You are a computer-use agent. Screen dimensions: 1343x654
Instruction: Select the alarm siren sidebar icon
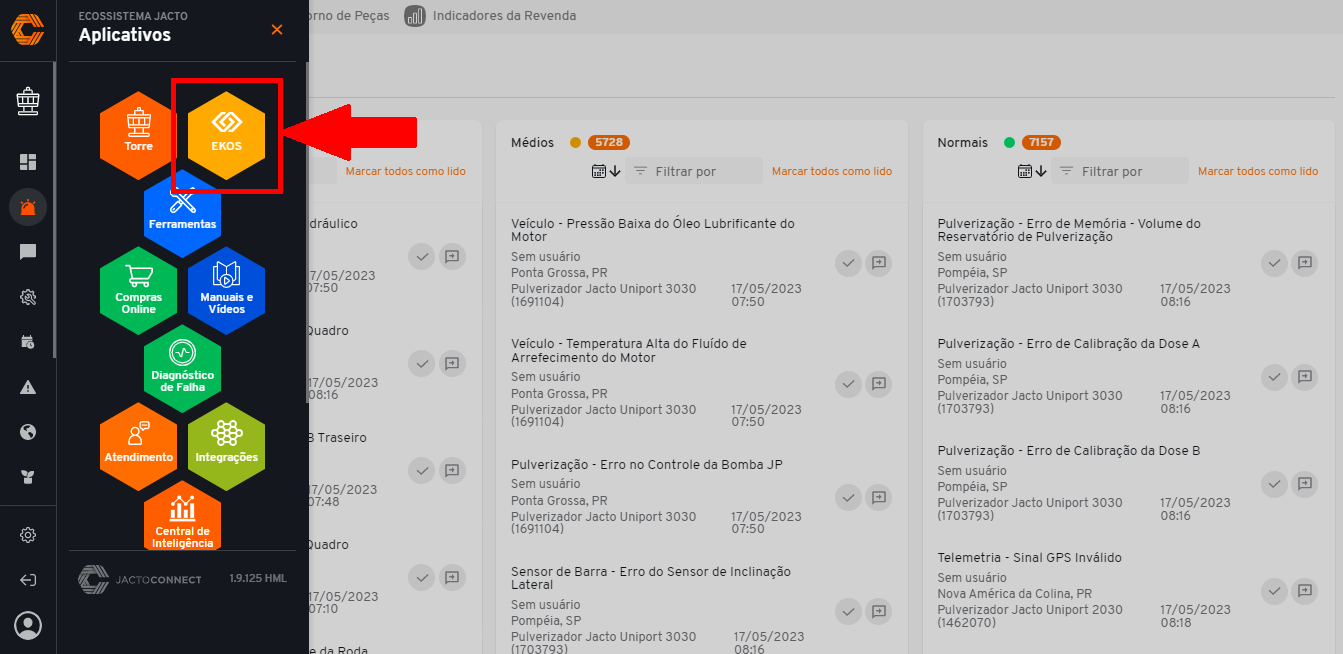click(28, 207)
